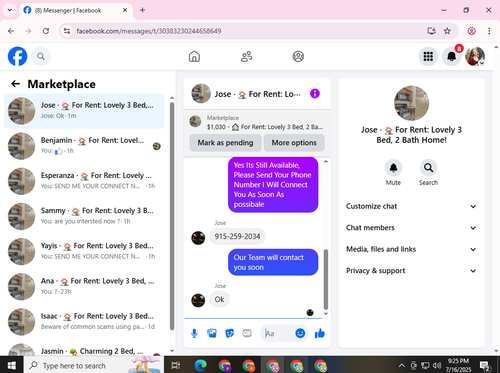Screen dimensions: 500x373
Task: Open Isaac conversation in chat list
Action: coord(84,322)
